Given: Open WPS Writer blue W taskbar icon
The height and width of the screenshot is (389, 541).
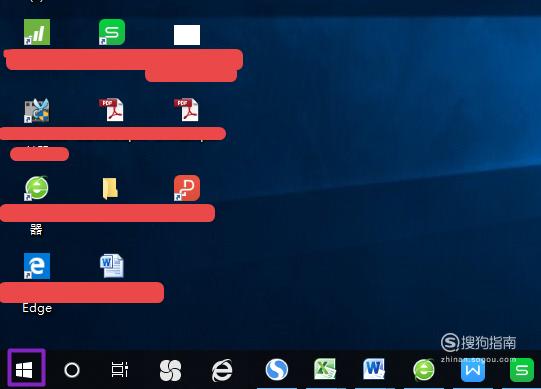Looking at the screenshot, I should tap(473, 370).
